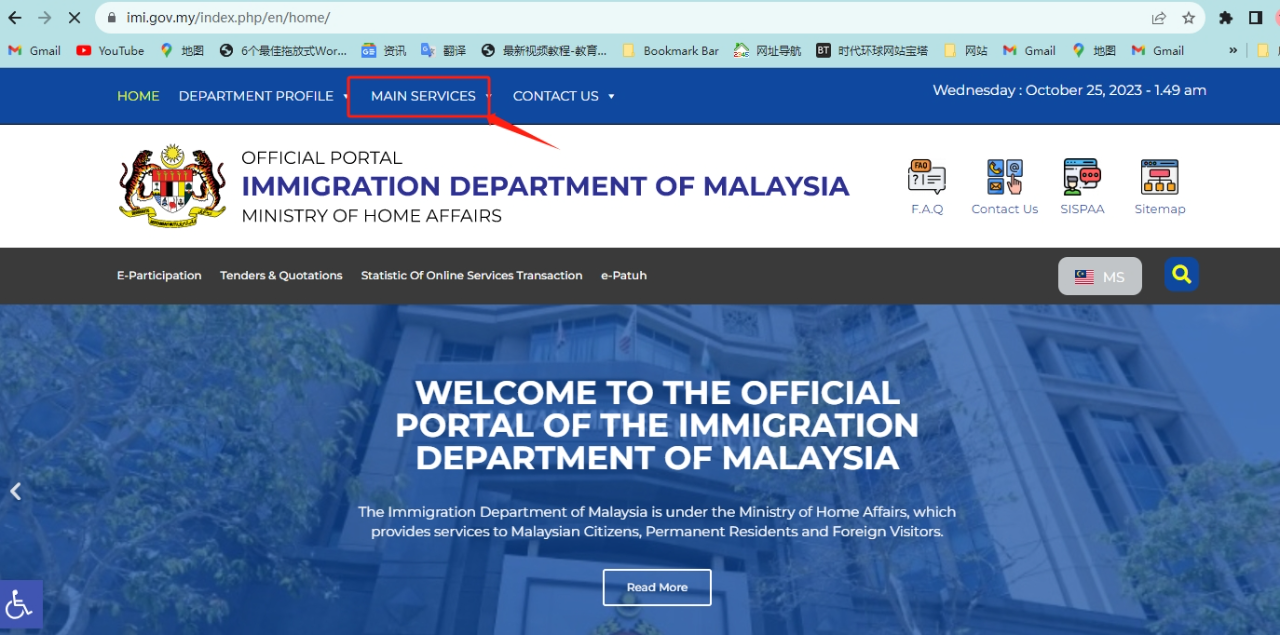Toggle the browser side panel icon

(x=1255, y=18)
